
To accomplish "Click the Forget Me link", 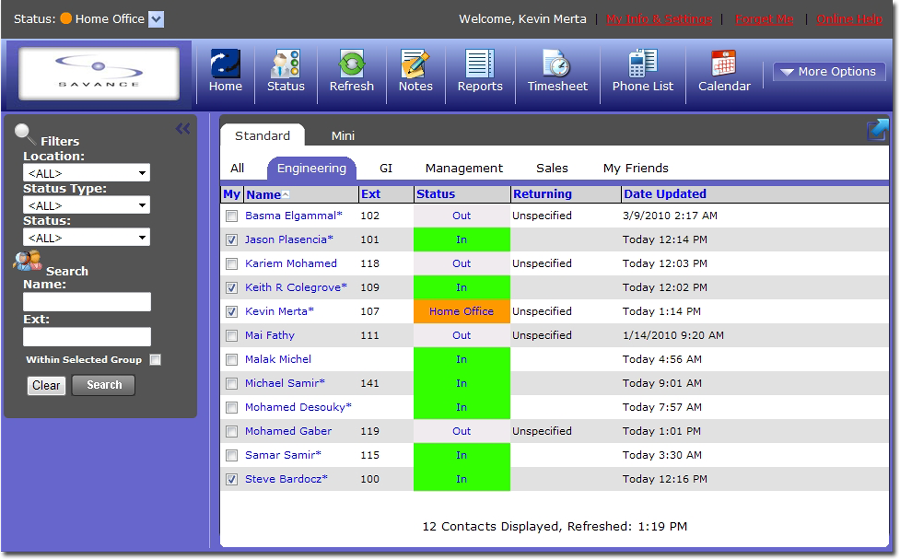I will (764, 19).
